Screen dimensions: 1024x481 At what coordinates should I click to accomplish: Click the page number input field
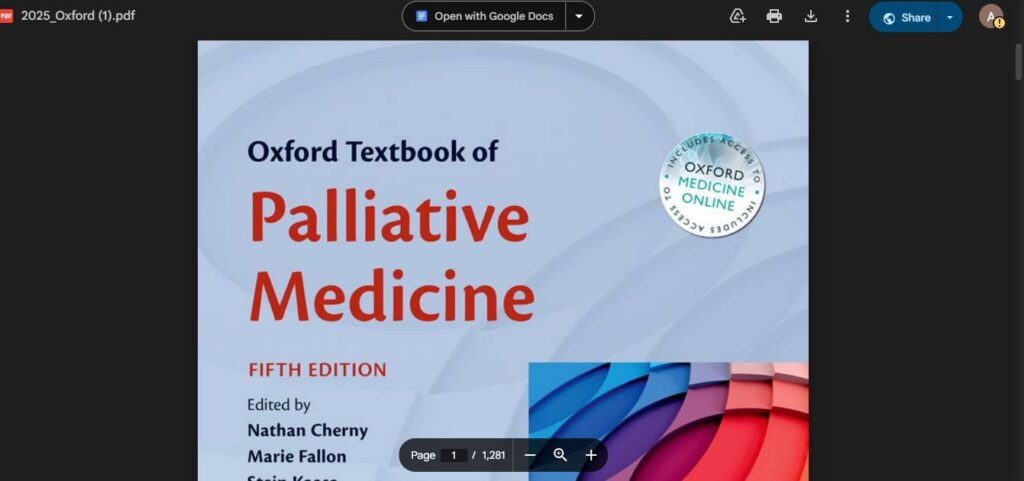(x=453, y=455)
